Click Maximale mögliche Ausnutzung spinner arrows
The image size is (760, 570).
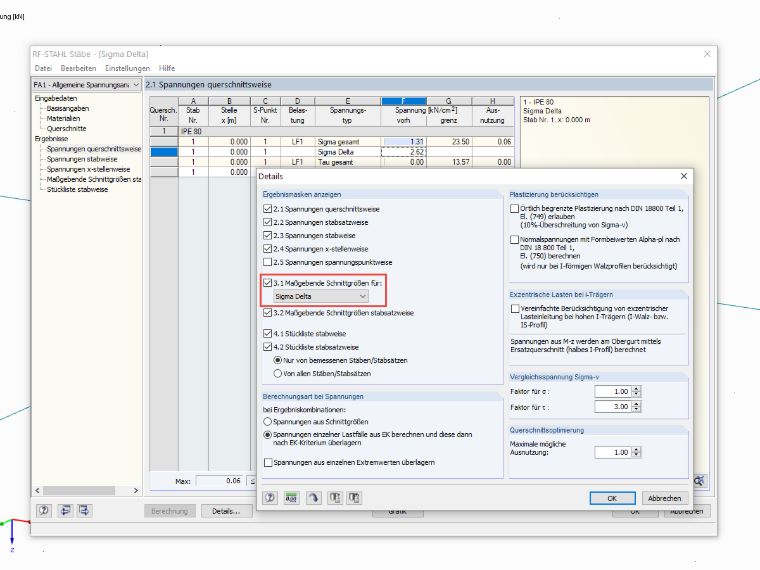tap(636, 452)
